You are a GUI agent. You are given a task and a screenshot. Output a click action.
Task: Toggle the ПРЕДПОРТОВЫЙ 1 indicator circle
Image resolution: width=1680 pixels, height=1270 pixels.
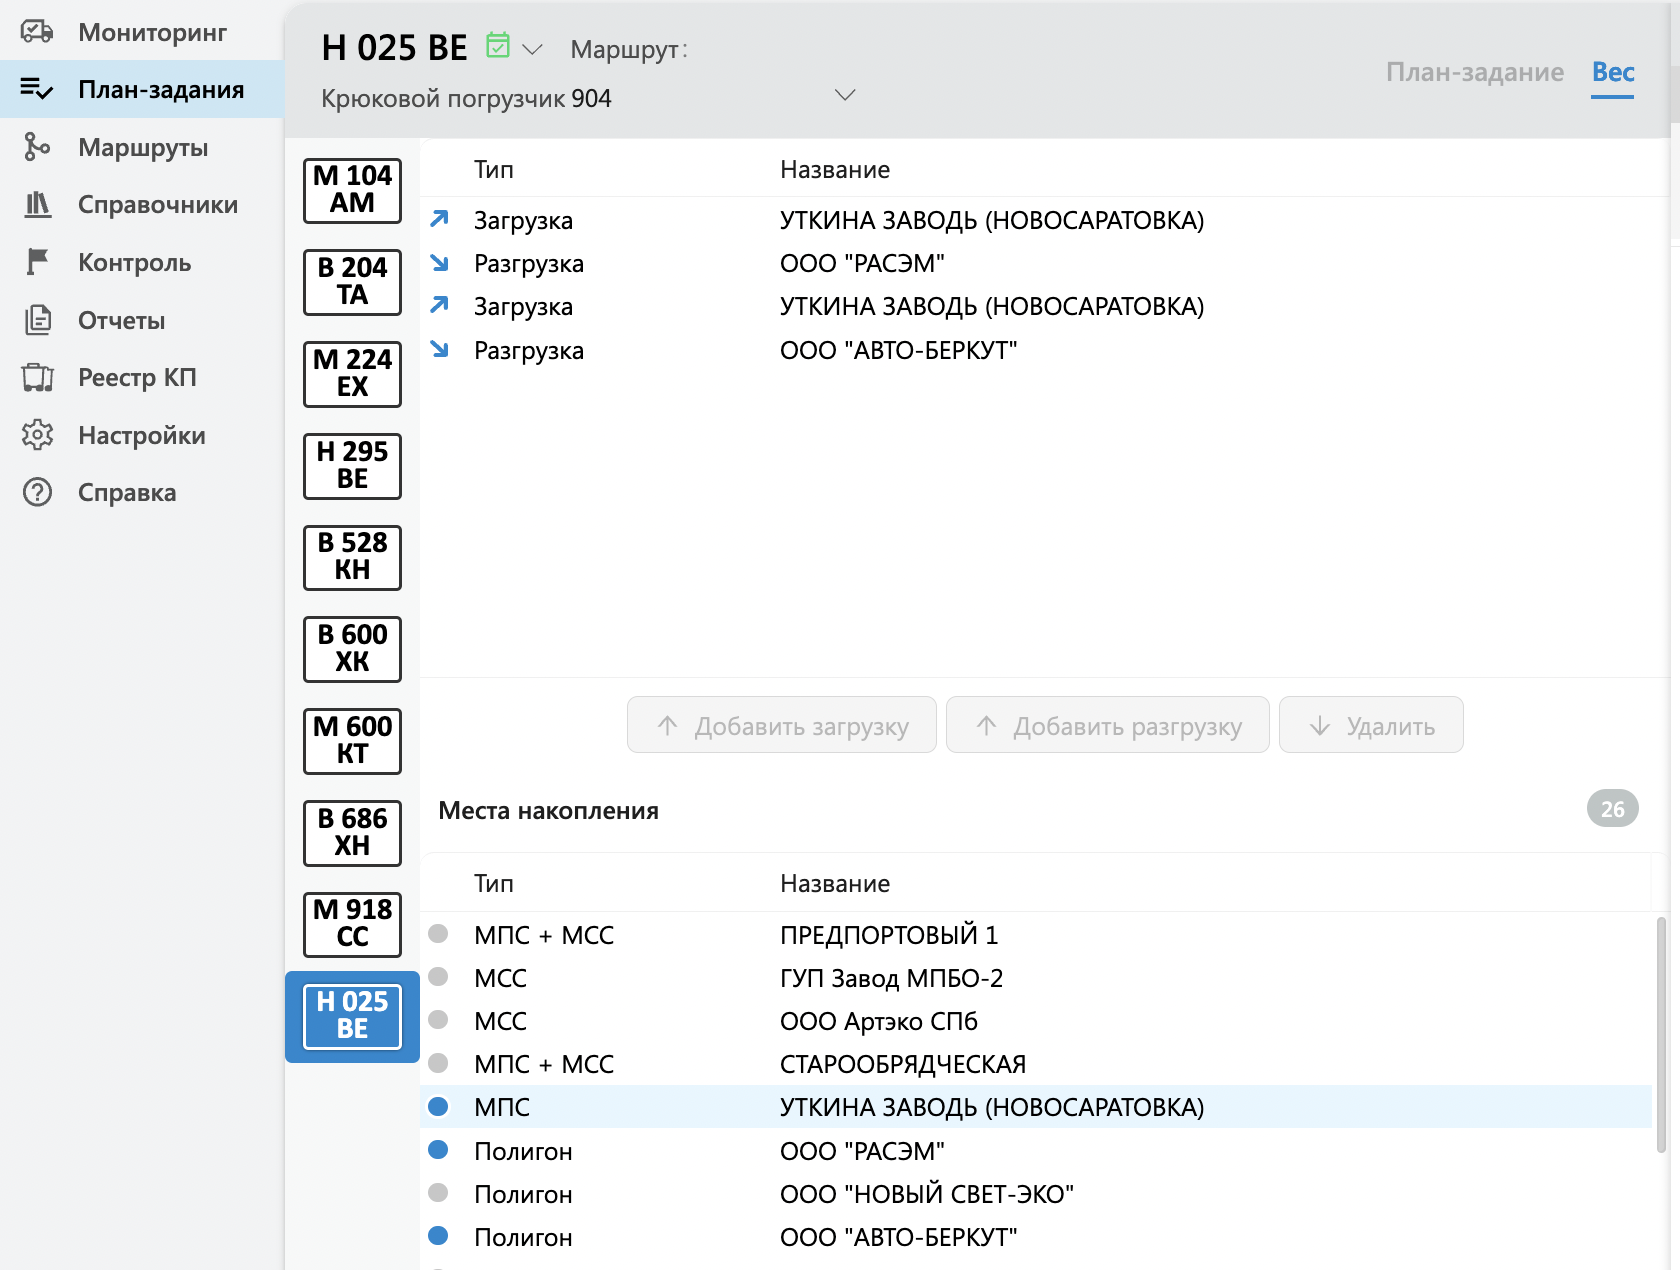(x=438, y=934)
